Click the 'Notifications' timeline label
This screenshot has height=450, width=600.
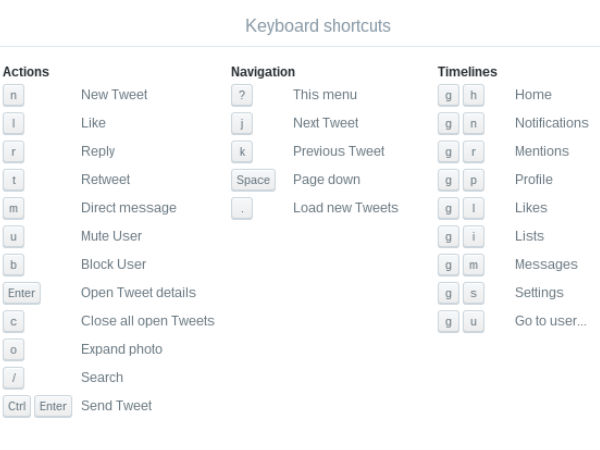[x=551, y=123]
